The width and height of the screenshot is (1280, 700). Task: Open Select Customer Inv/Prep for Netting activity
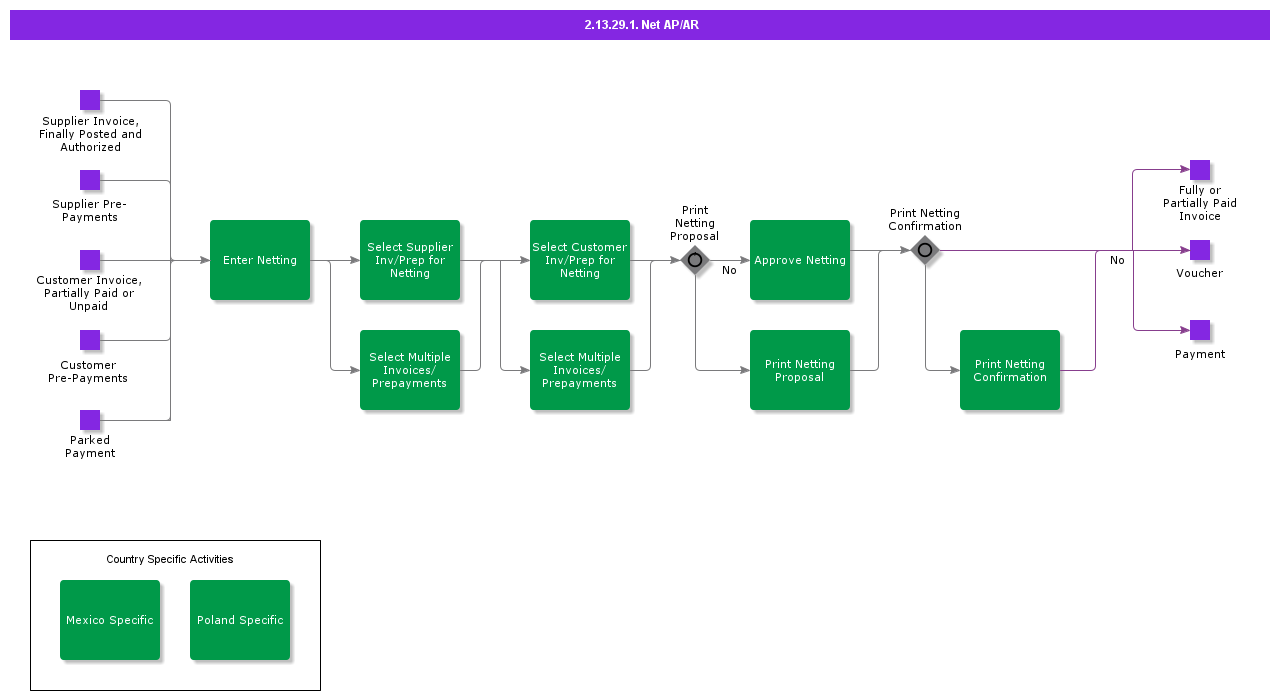click(580, 260)
